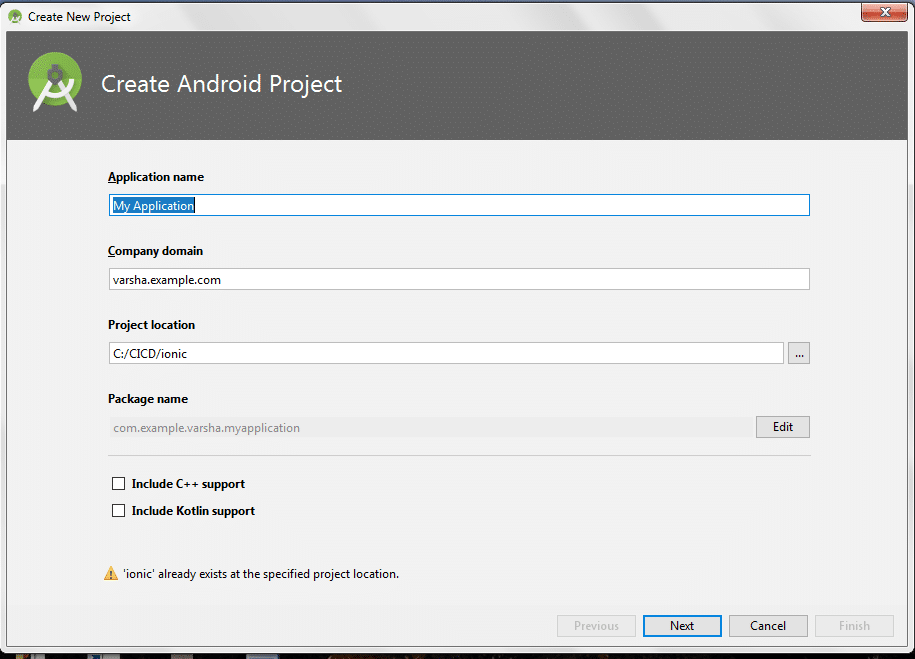Enable the Include C++ support checkbox
The image size is (915, 659).
coord(119,484)
